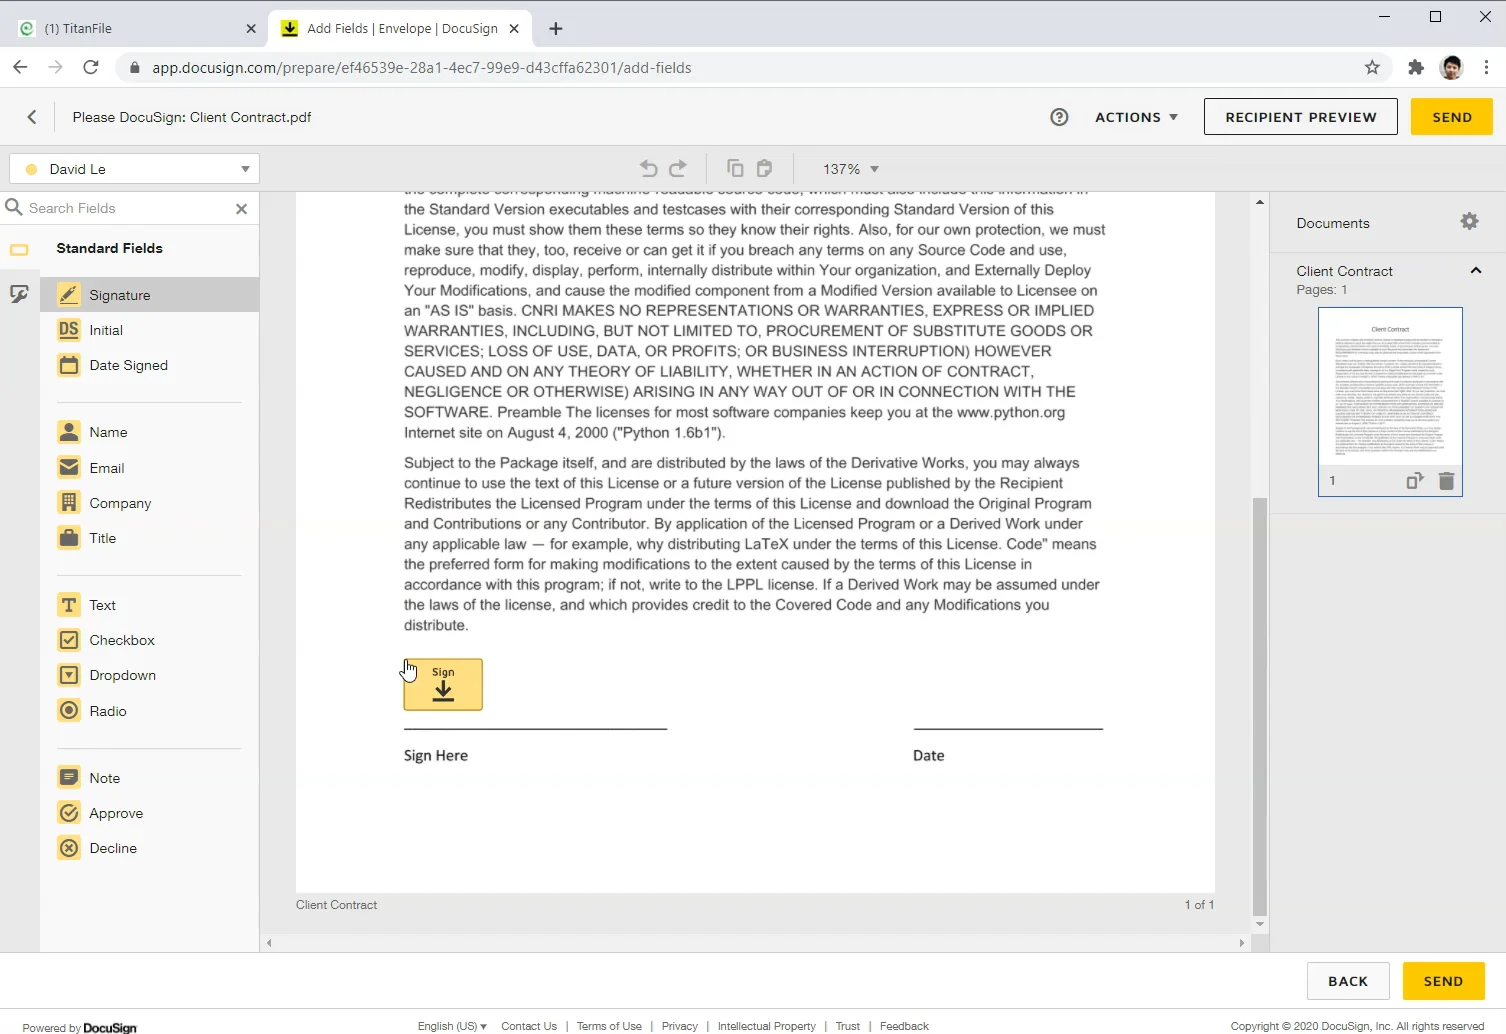Select the Name field icon
This screenshot has width=1506, height=1034.
point(69,432)
